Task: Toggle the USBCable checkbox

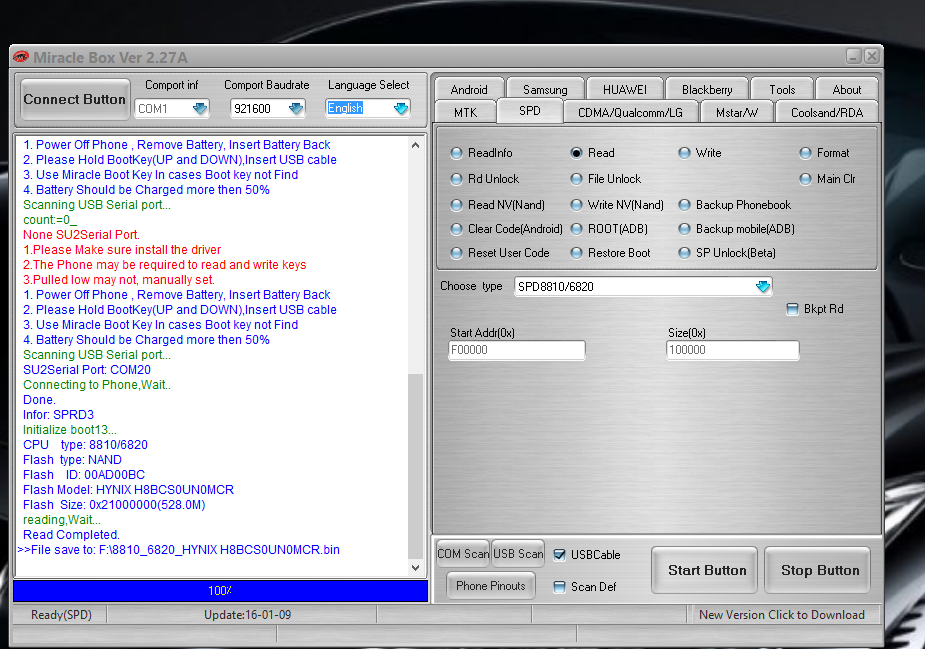Action: click(559, 555)
